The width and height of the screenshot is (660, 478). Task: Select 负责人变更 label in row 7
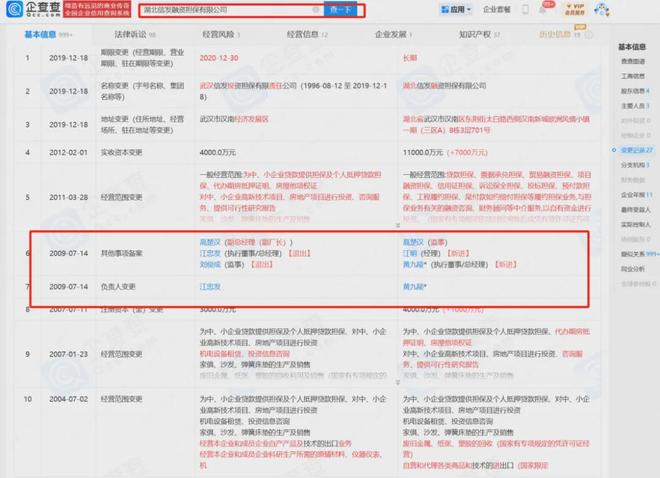118,287
